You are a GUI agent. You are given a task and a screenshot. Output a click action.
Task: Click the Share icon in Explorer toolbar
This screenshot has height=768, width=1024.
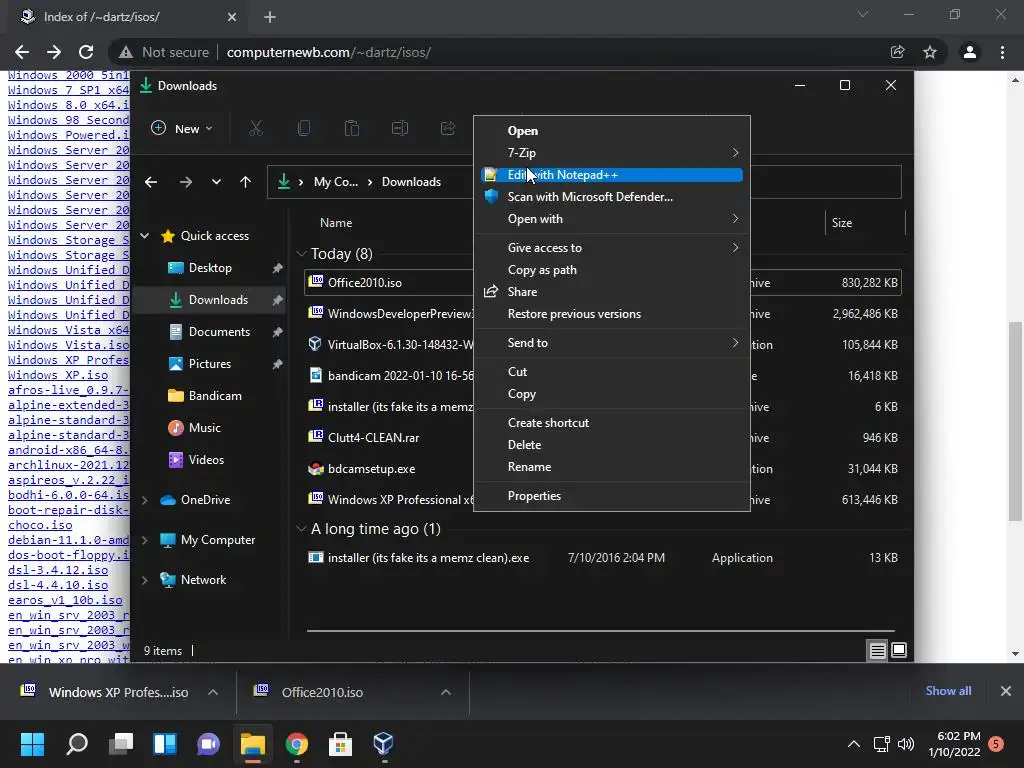[448, 129]
